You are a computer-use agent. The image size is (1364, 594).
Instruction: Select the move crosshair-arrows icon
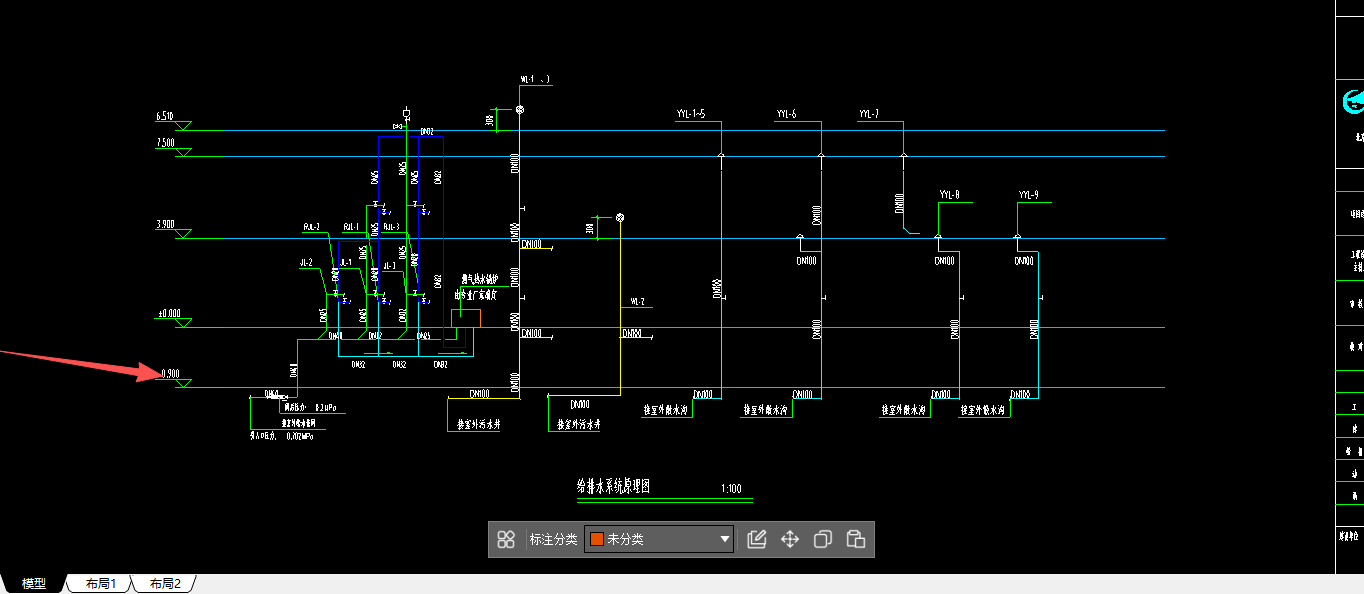[x=790, y=539]
